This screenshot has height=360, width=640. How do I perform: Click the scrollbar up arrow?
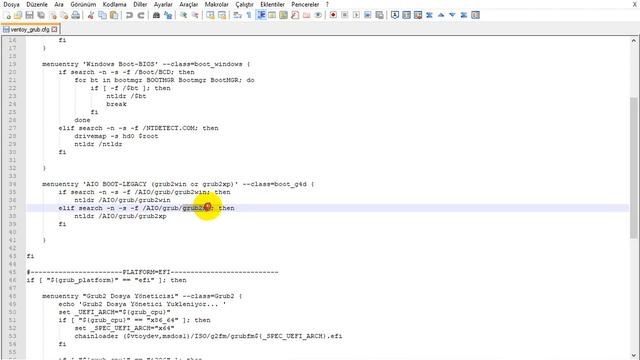pyautogui.click(x=633, y=40)
